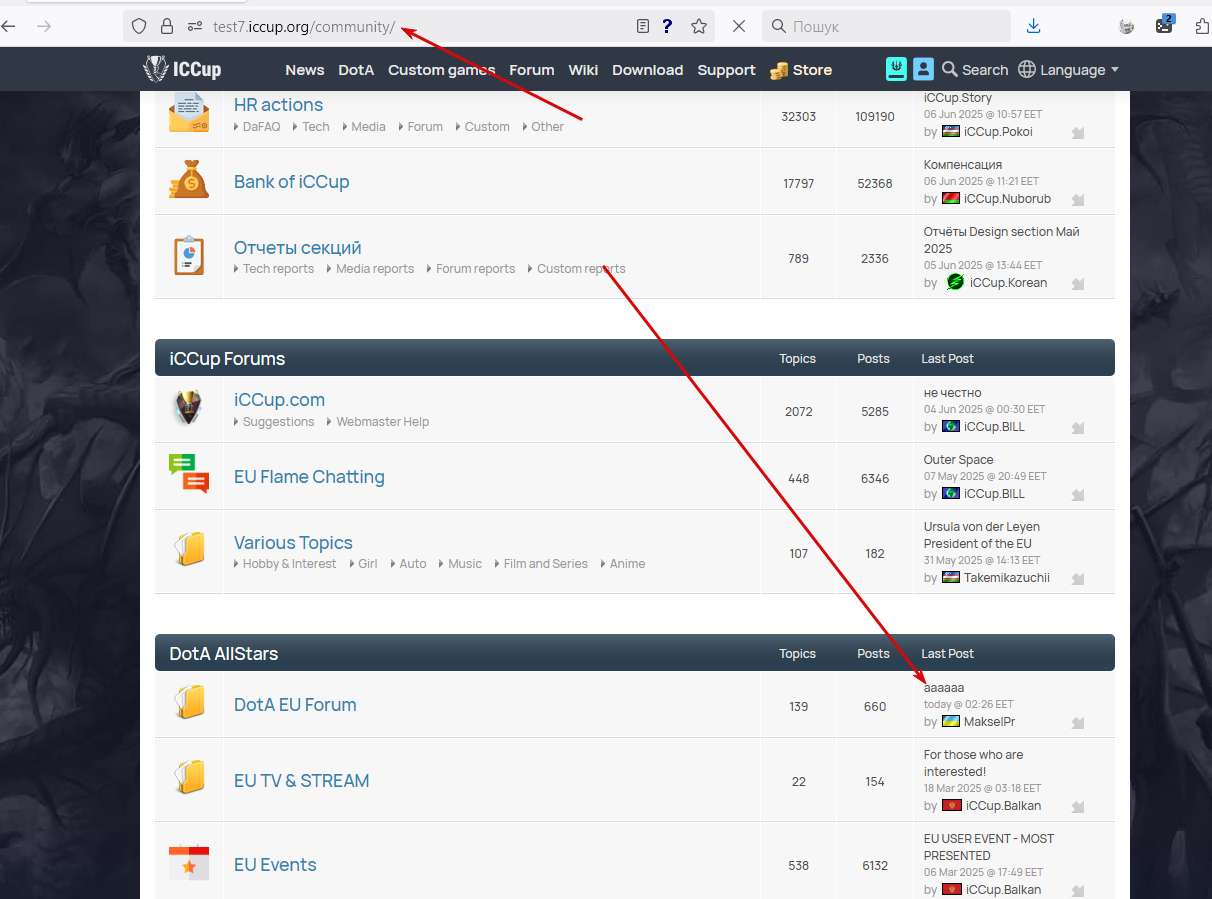Click the iCCup logo in the site header
This screenshot has height=899, width=1212.
point(182,69)
